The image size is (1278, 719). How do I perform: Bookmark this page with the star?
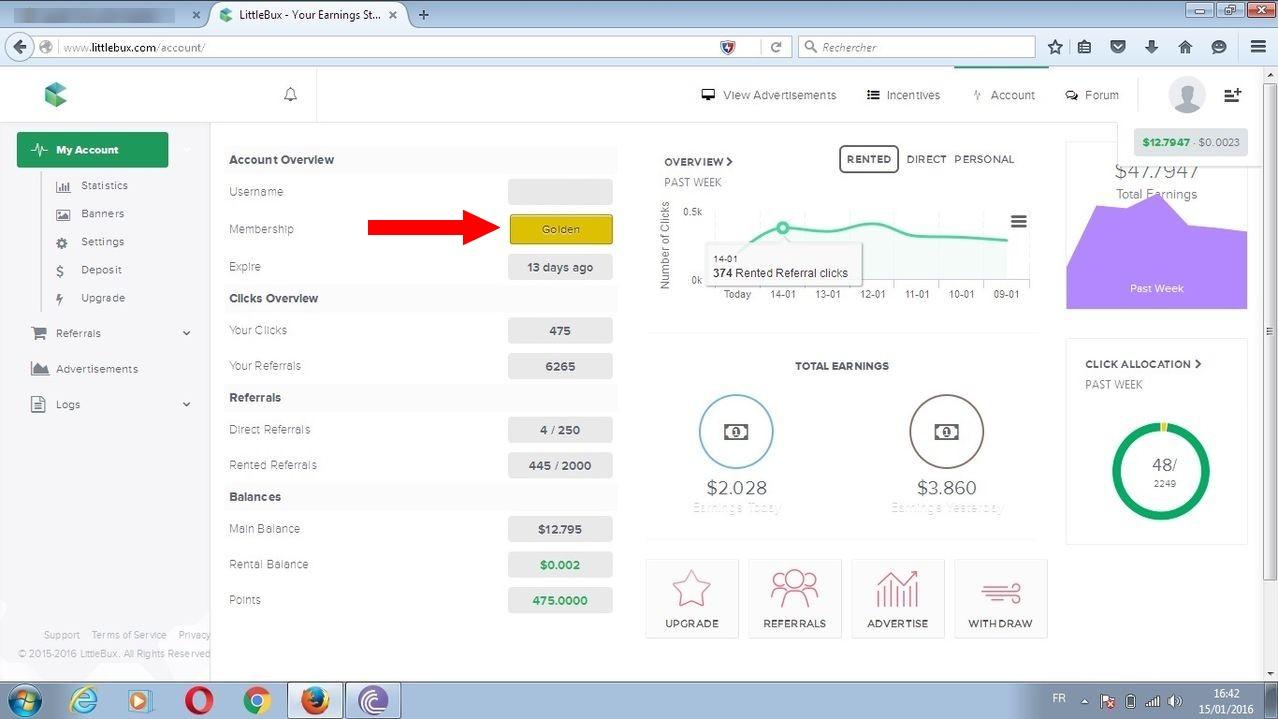(x=1055, y=47)
